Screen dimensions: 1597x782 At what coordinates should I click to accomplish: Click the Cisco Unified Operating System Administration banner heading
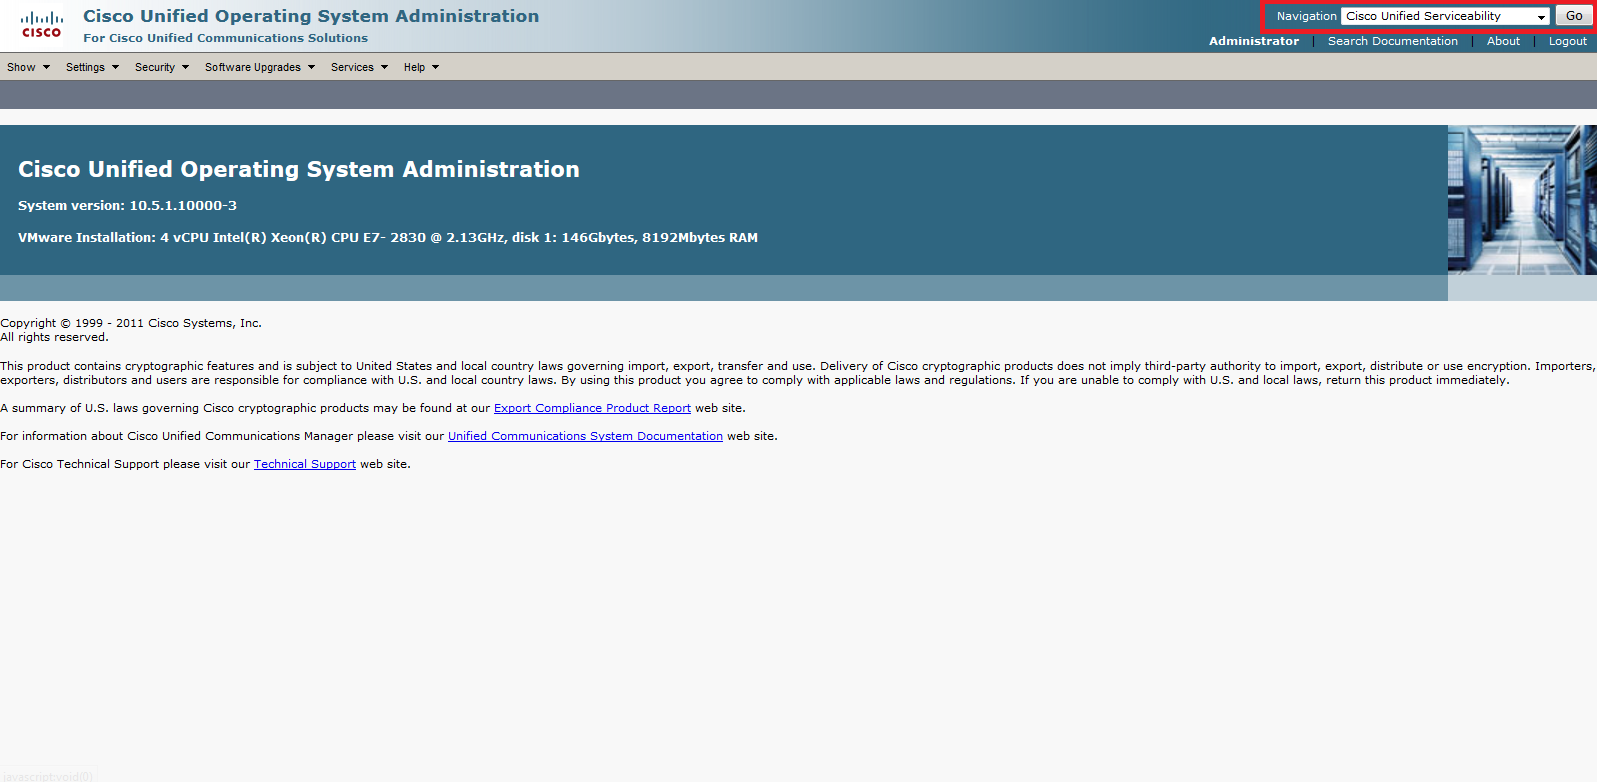click(x=299, y=169)
